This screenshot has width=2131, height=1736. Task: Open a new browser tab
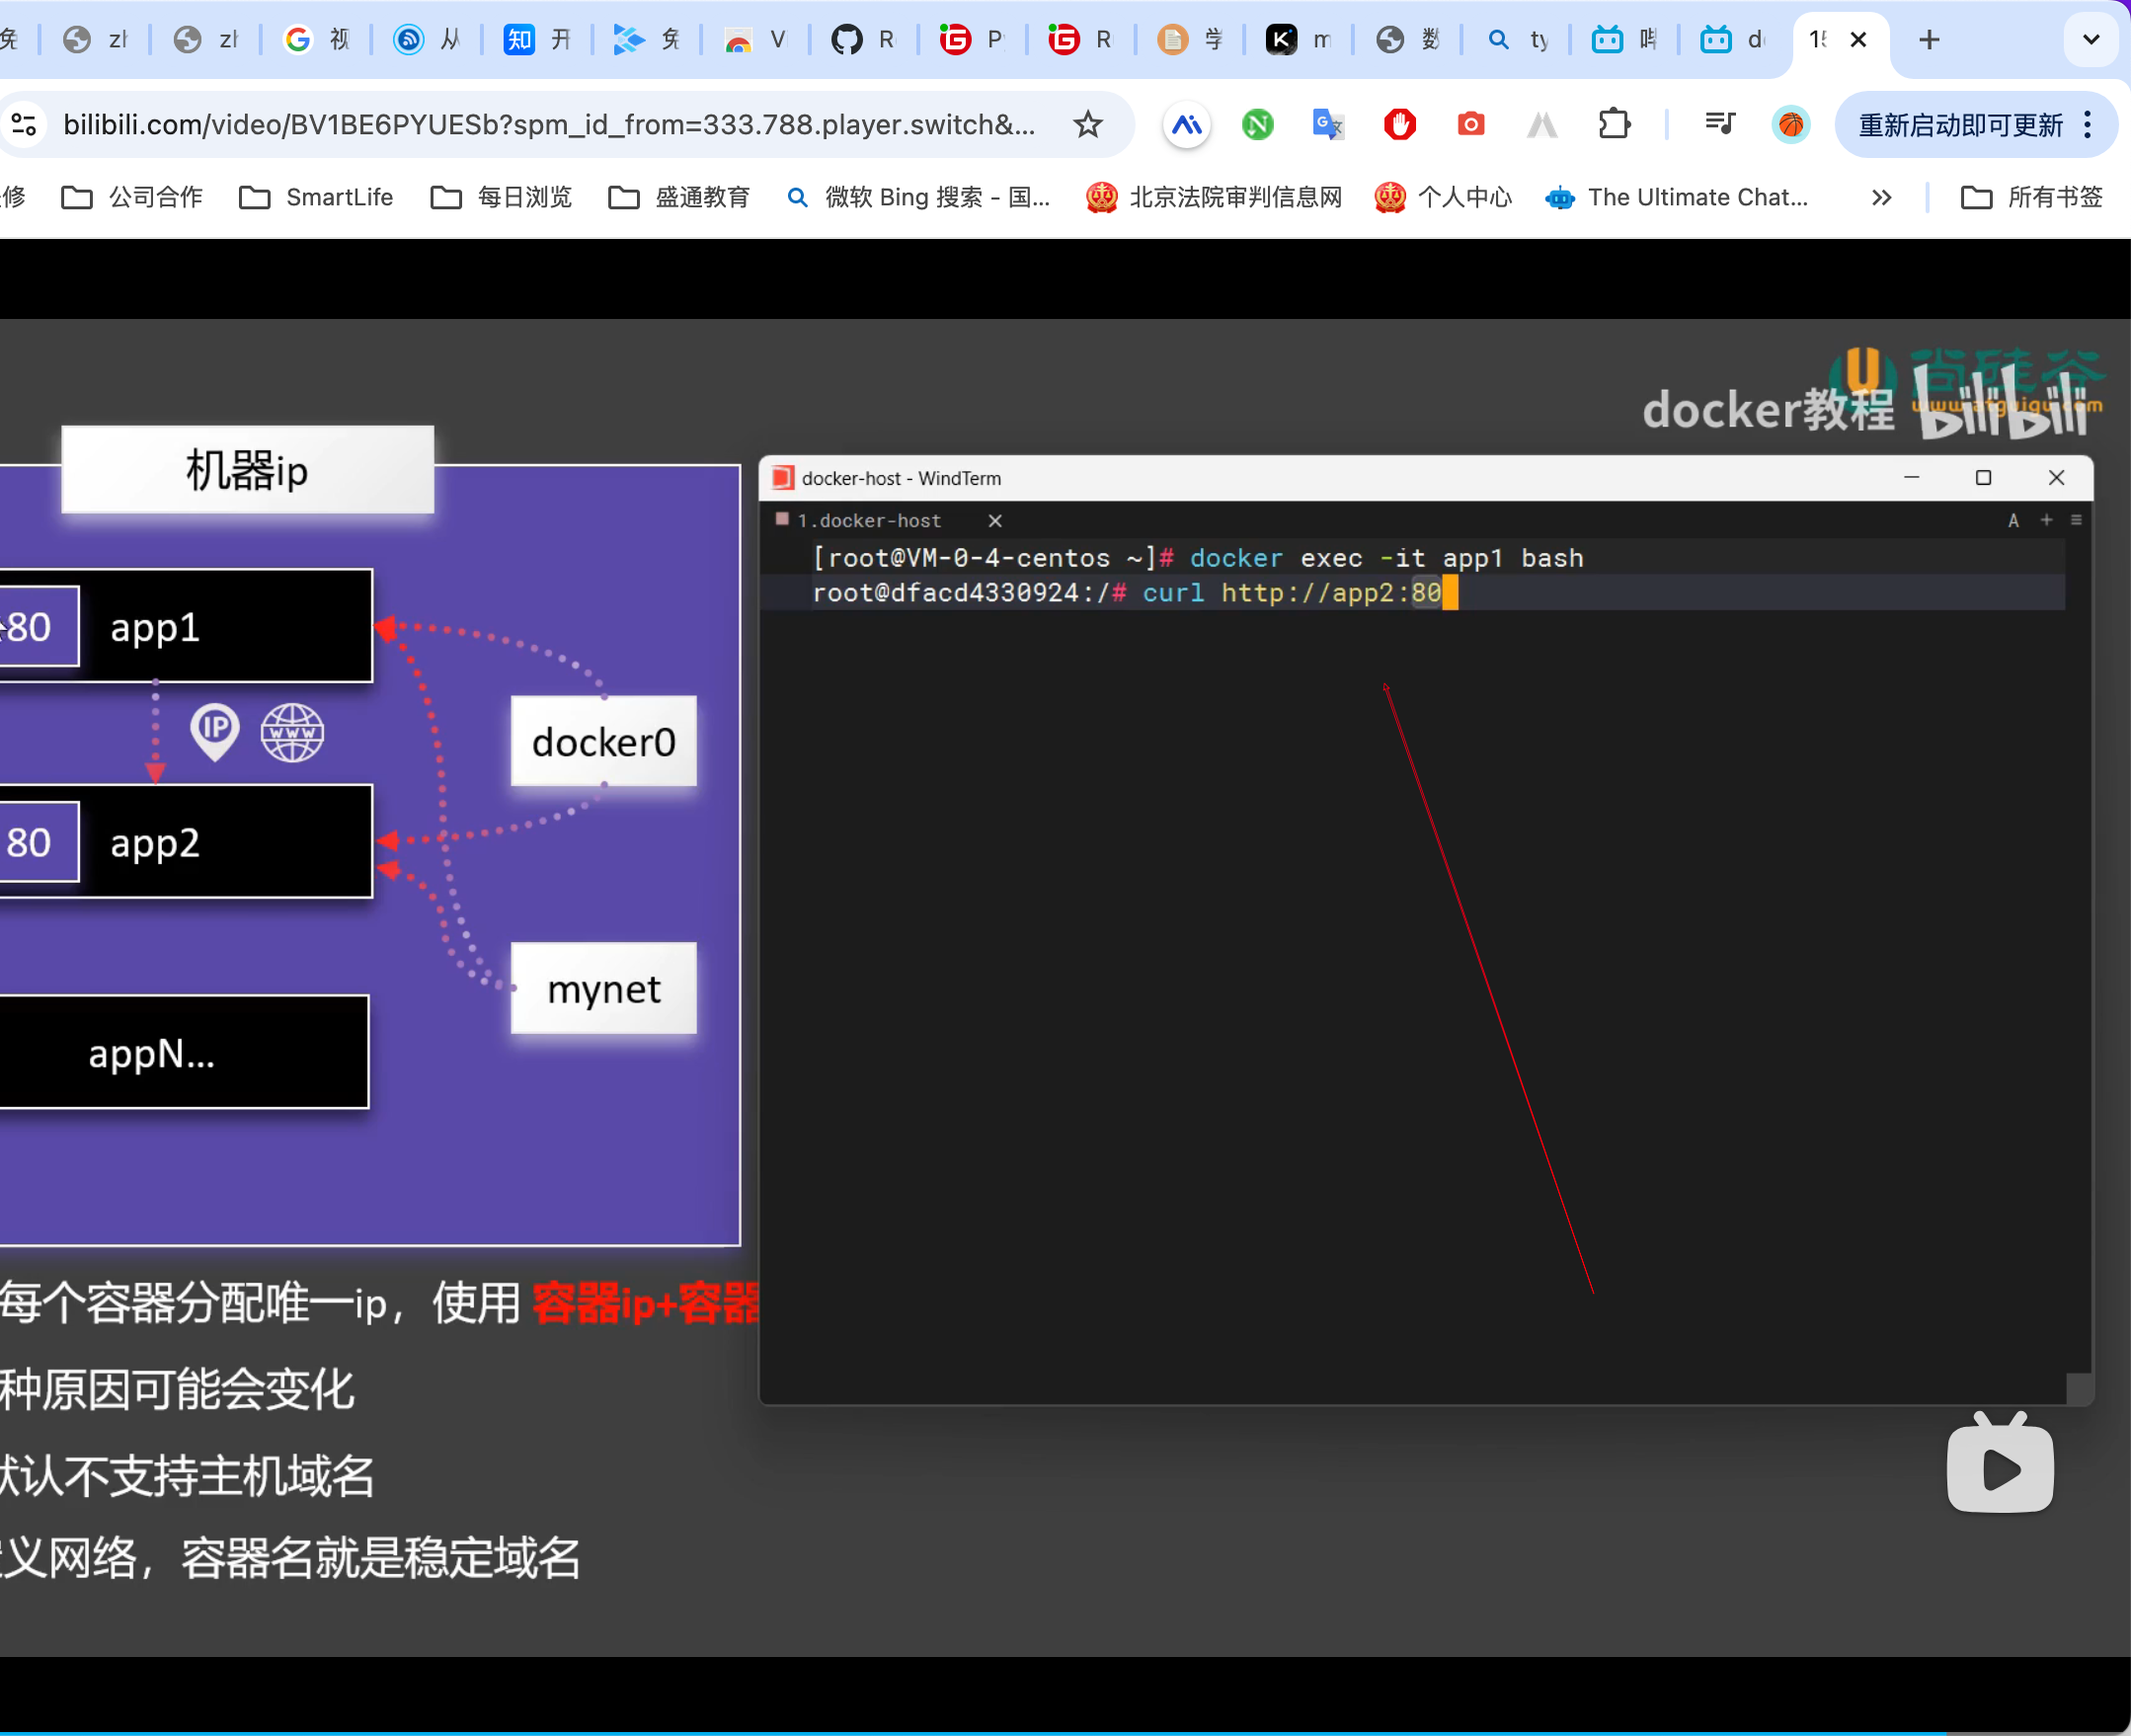point(1929,40)
